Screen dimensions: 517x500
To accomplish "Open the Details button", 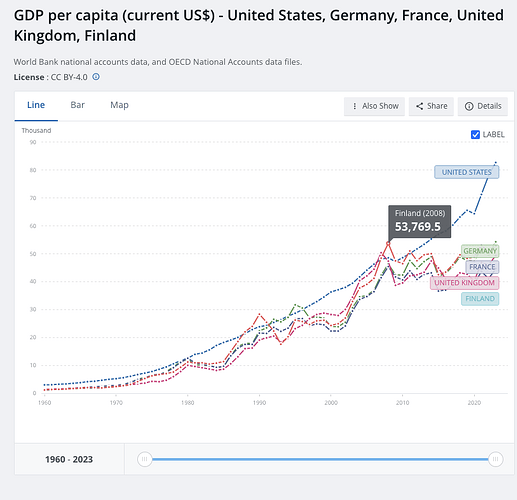I will point(483,106).
